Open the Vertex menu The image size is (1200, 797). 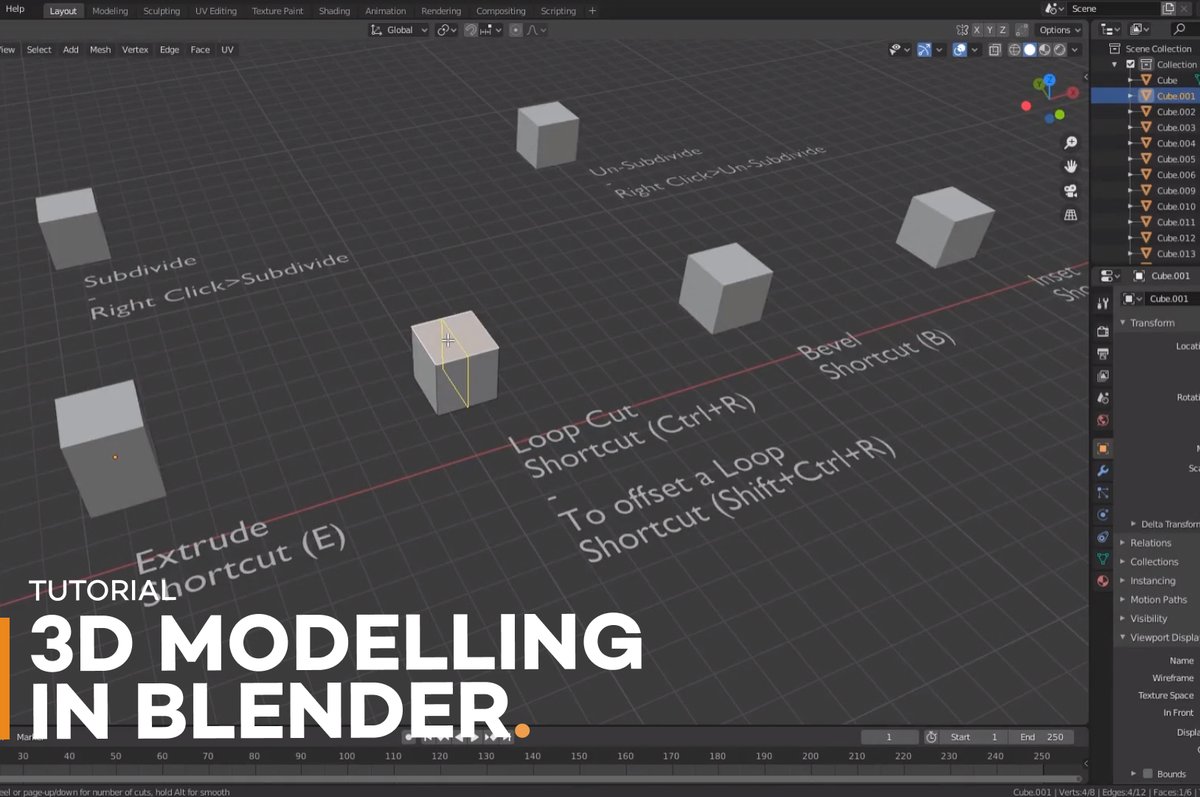135,50
